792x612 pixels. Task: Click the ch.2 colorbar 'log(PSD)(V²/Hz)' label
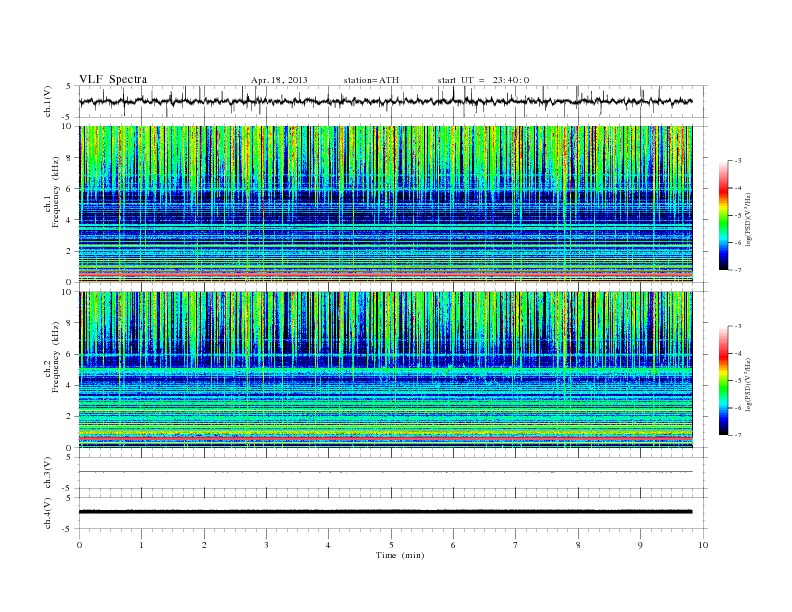point(748,385)
